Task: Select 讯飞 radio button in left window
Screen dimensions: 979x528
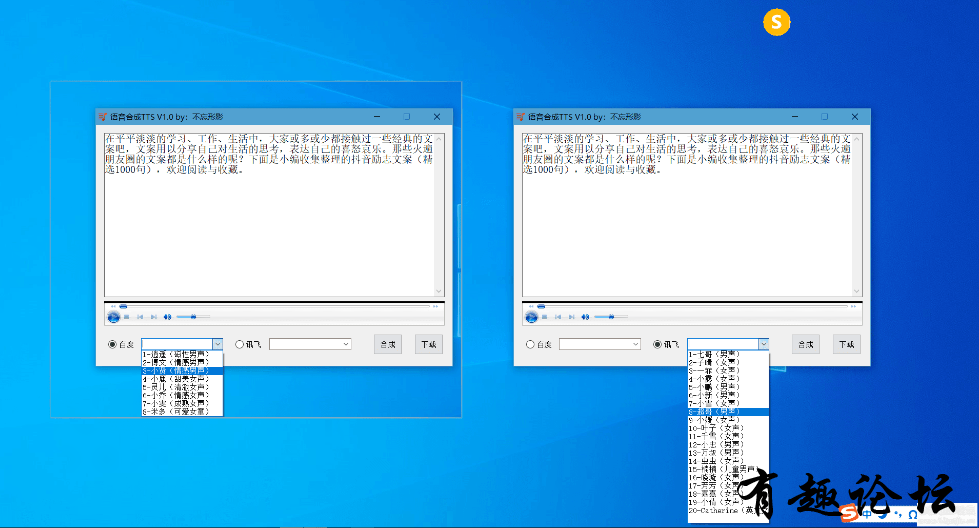Action: coord(239,344)
